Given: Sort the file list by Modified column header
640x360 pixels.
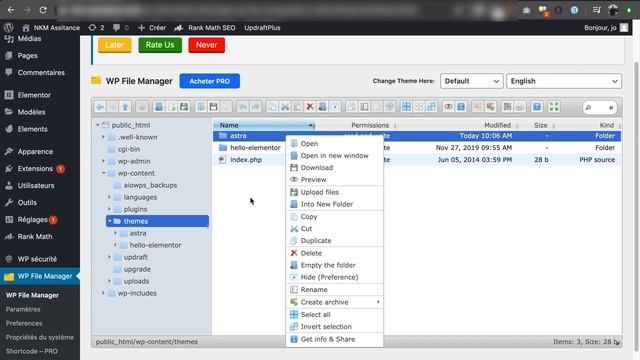Looking at the screenshot, I should [498, 125].
